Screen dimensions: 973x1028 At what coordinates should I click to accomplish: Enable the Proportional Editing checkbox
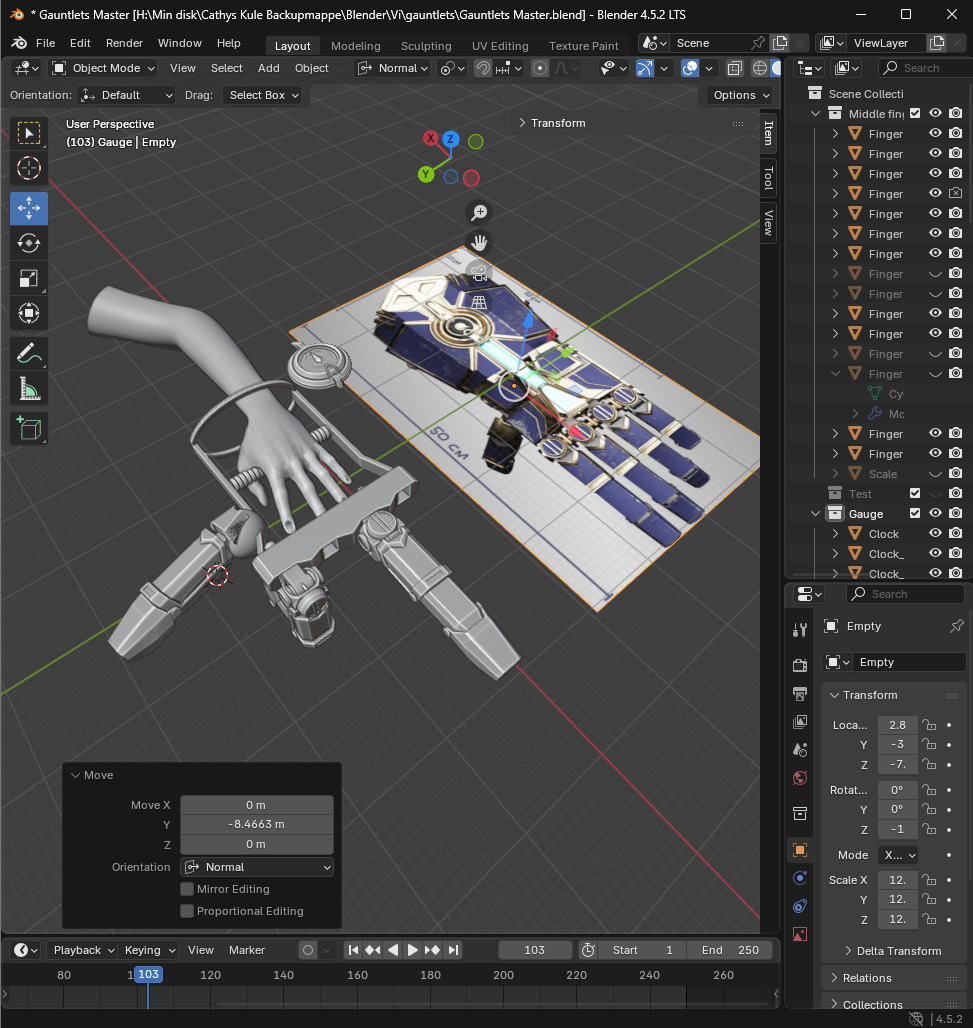(x=187, y=911)
